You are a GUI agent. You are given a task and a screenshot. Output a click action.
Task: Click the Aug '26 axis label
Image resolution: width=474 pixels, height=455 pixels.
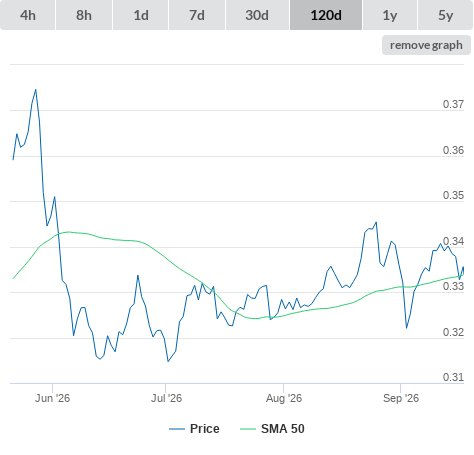coord(284,398)
